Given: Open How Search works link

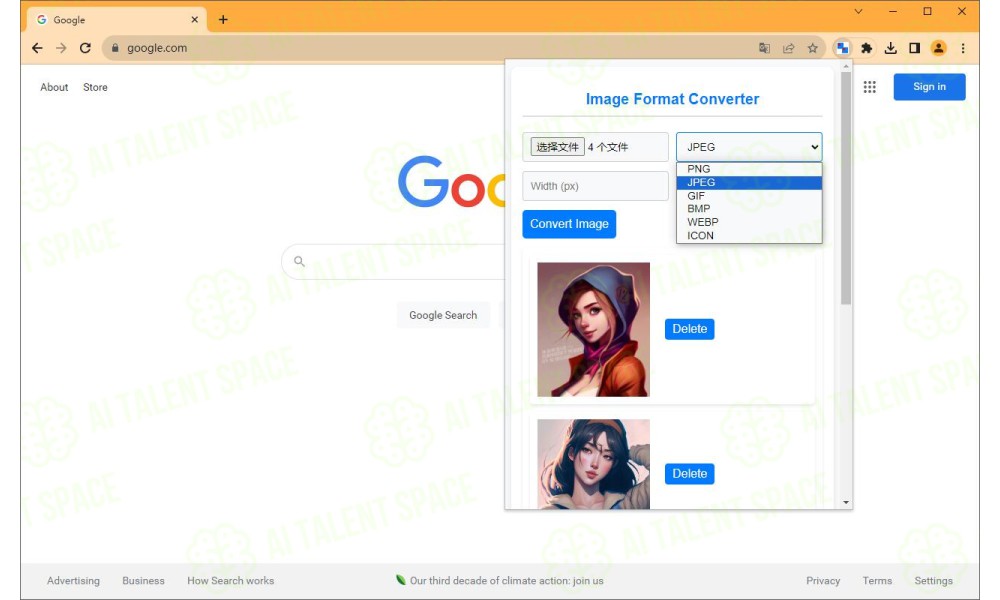Looking at the screenshot, I should coord(230,581).
